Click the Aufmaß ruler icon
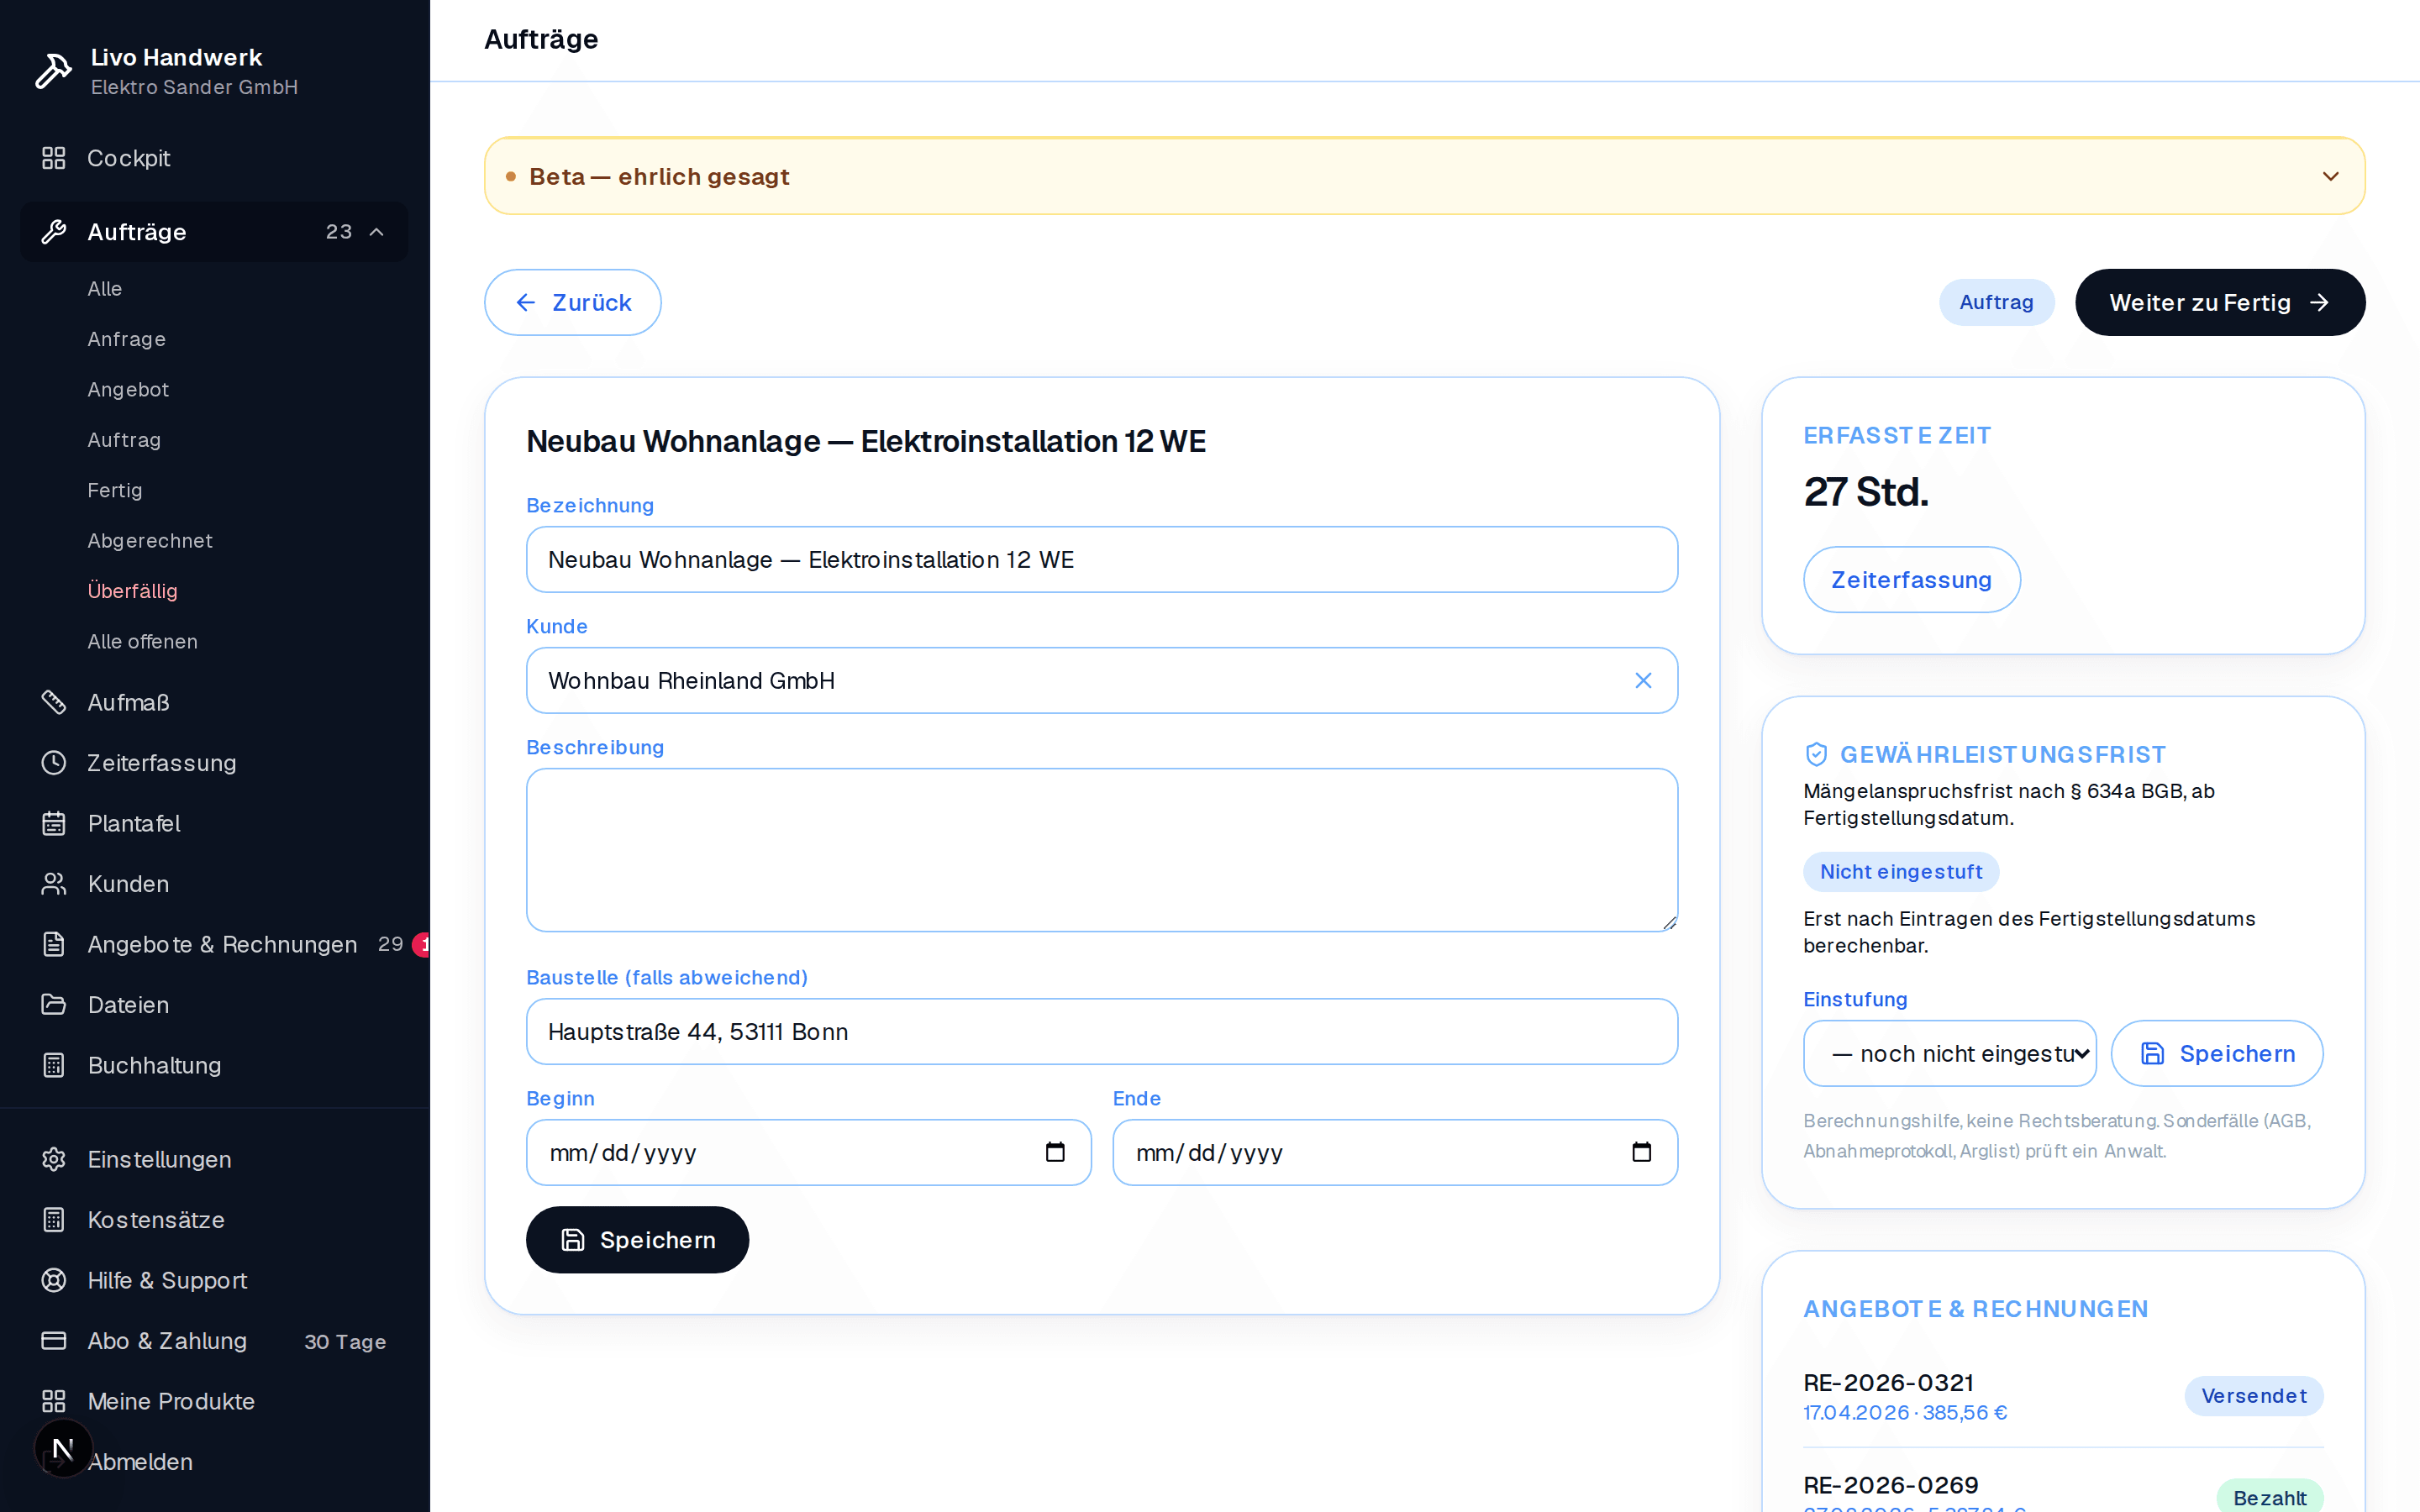The width and height of the screenshot is (2420, 1512). [54, 702]
